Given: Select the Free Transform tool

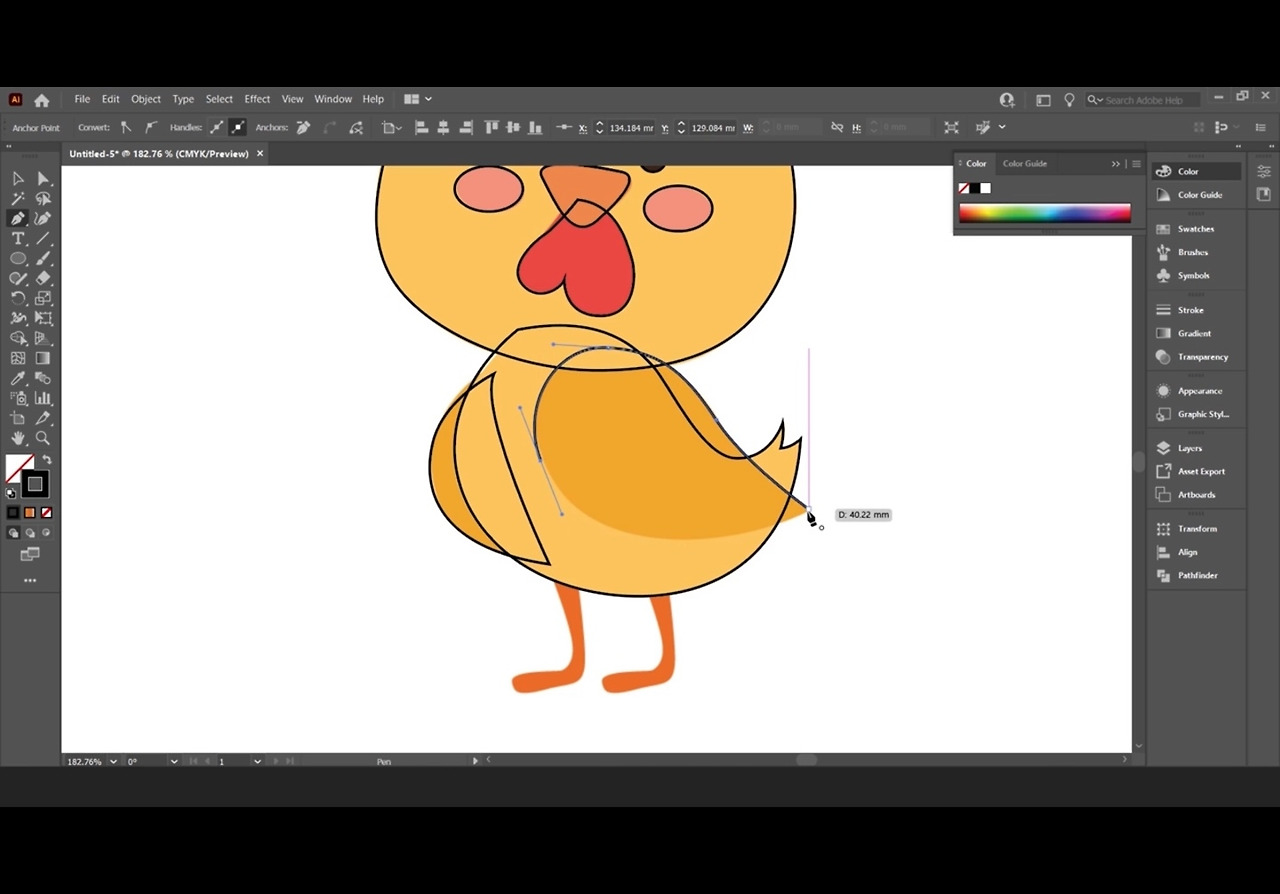Looking at the screenshot, I should tap(43, 318).
